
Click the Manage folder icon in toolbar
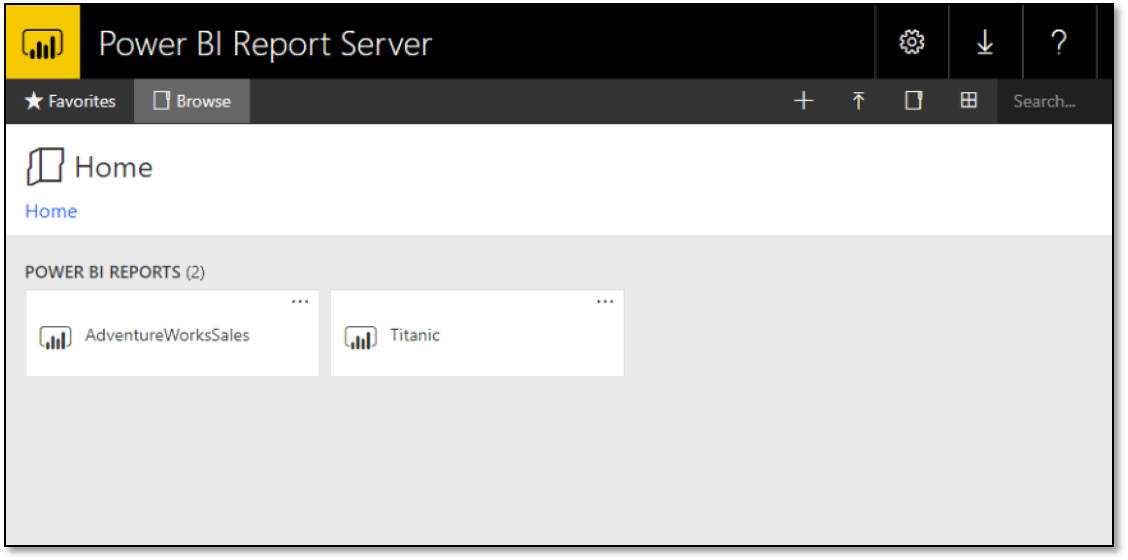tap(914, 101)
